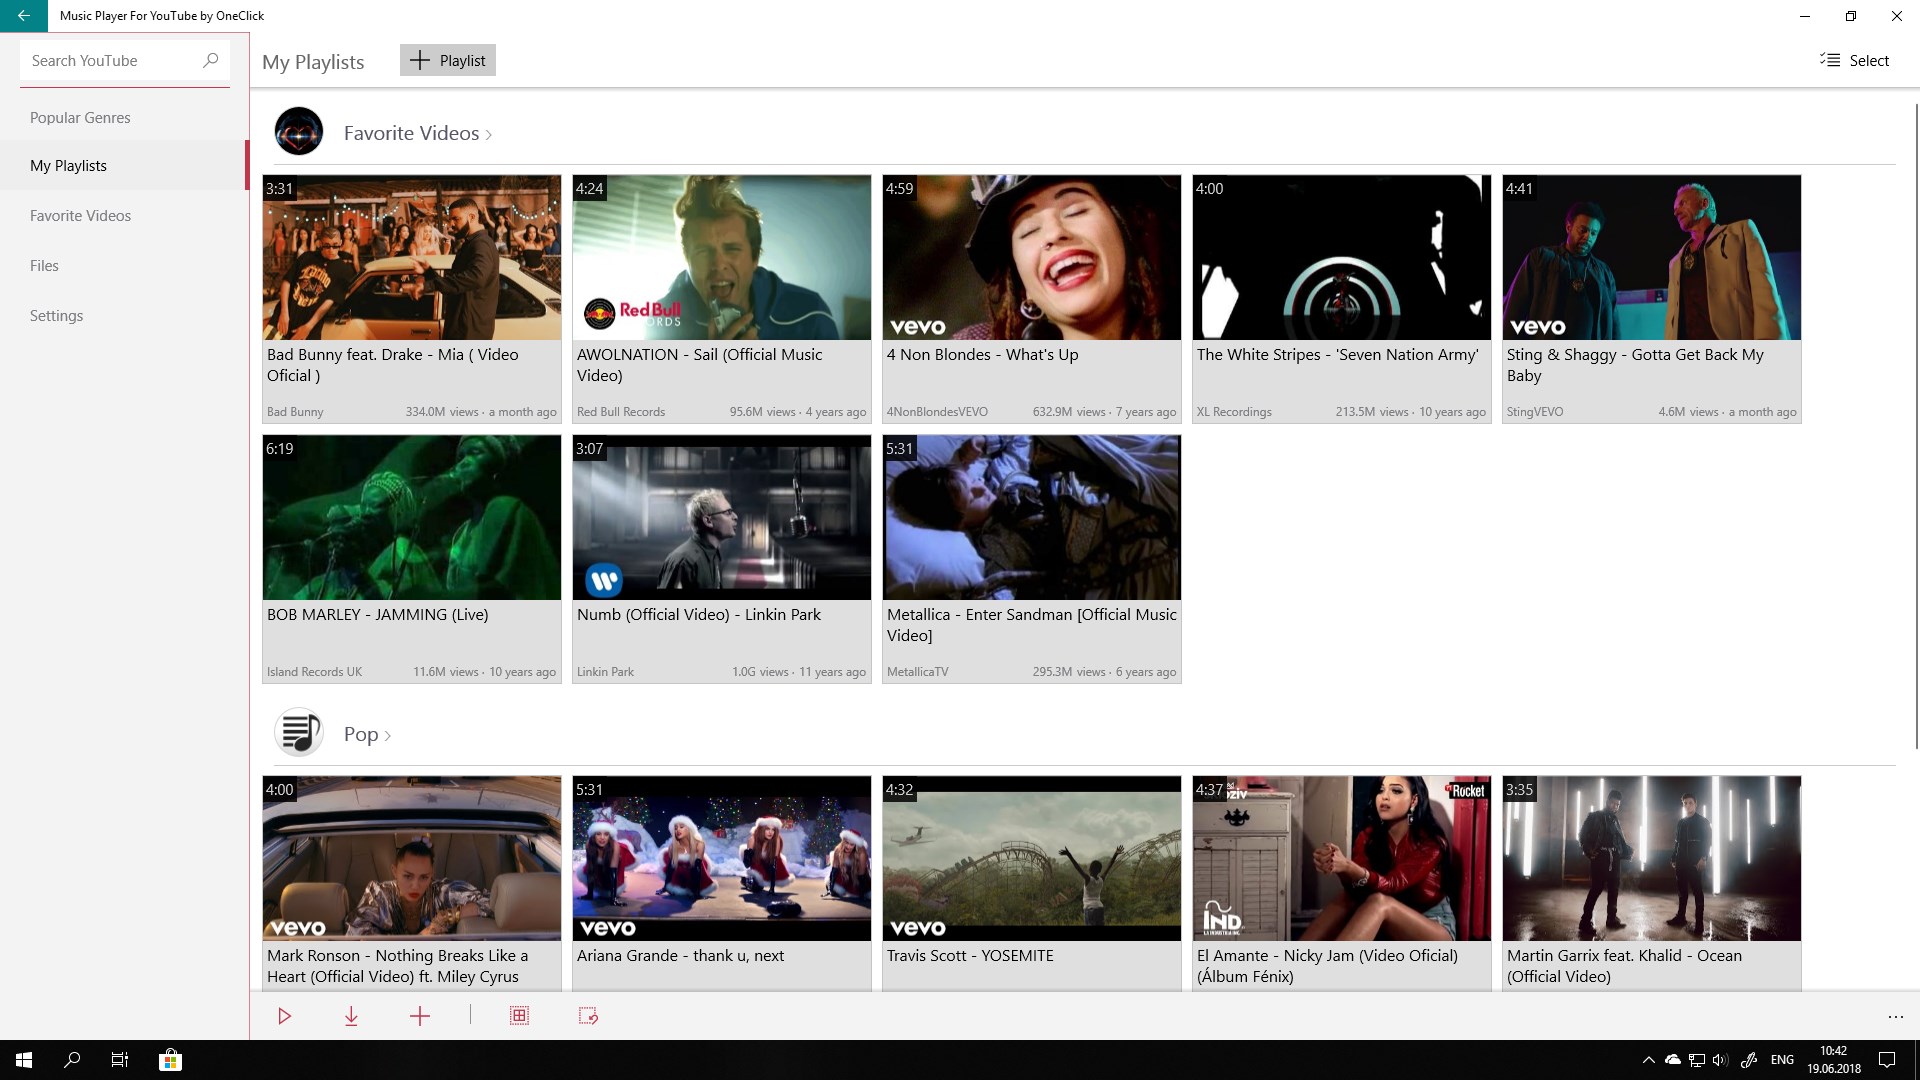
Task: Click the 'MetallicaTV' channel name
Action: 917,672
